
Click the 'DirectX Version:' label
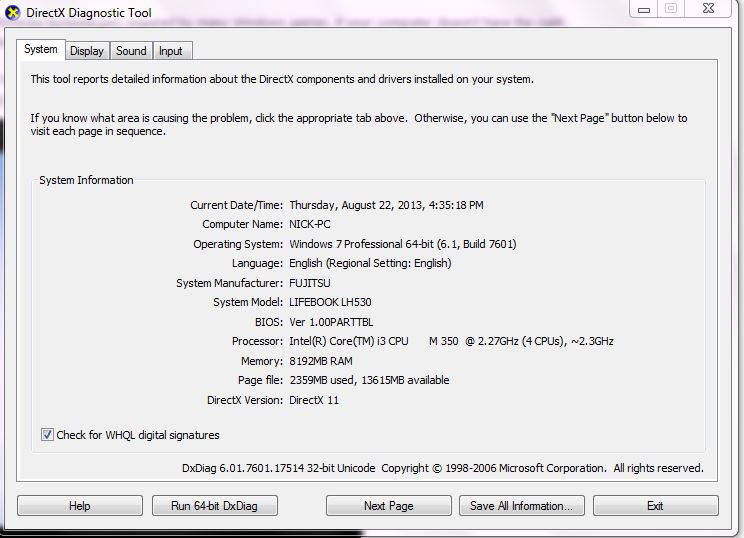245,400
